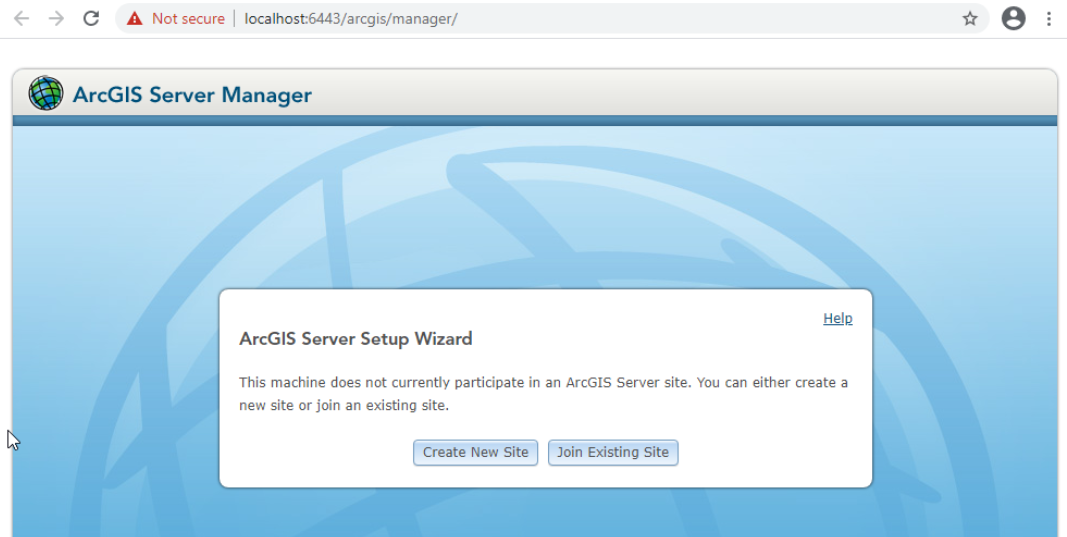Click the browser back arrow
The image size is (1067, 537).
click(x=22, y=18)
